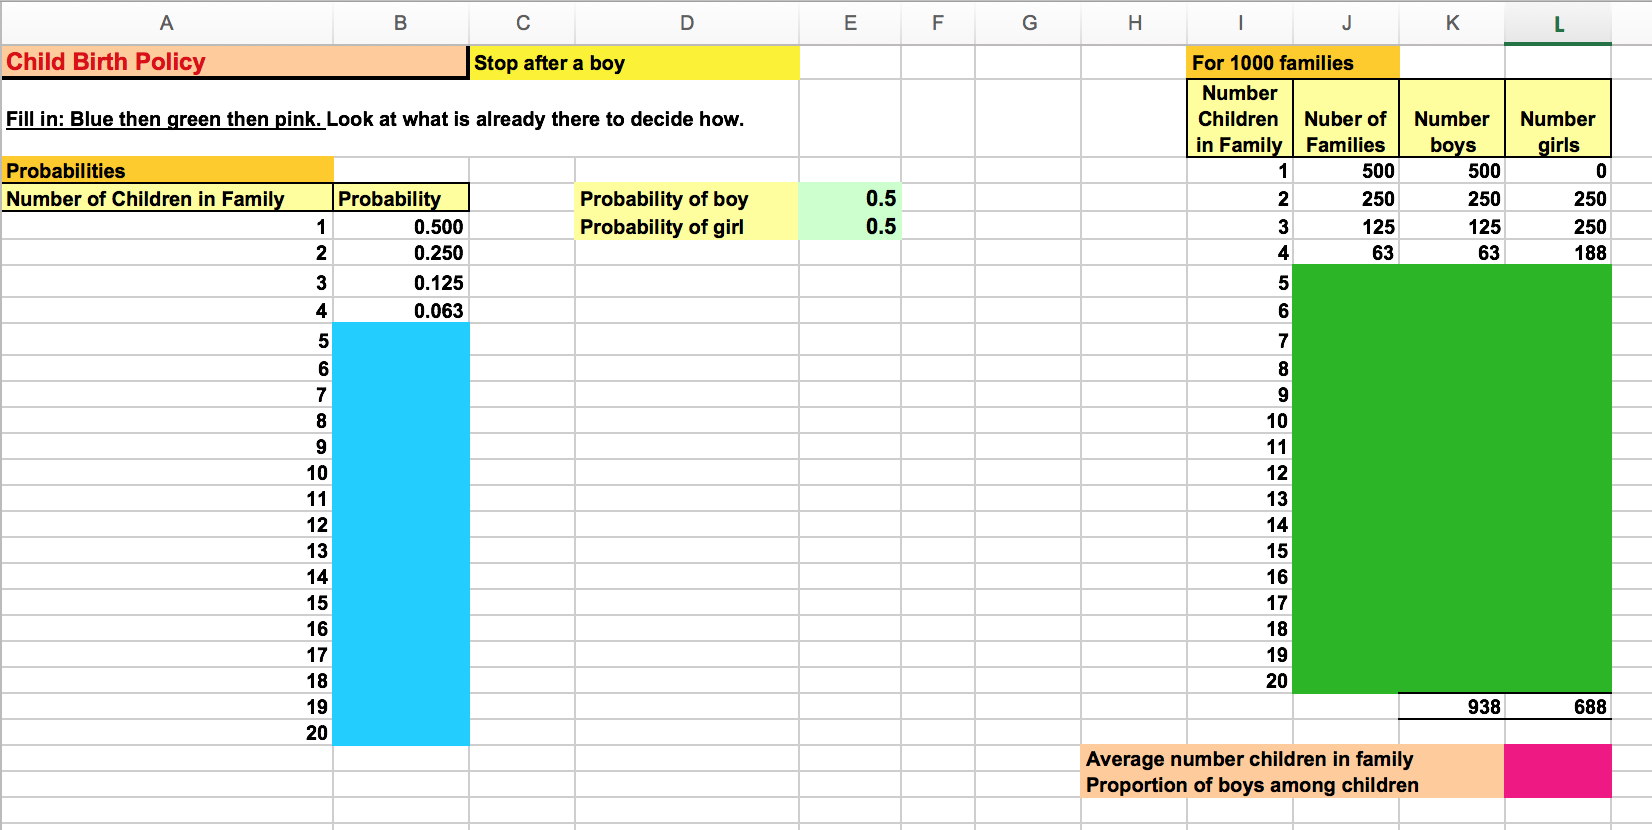Image resolution: width=1652 pixels, height=830 pixels.
Task: Click the probability value 0.063
Action: click(400, 310)
